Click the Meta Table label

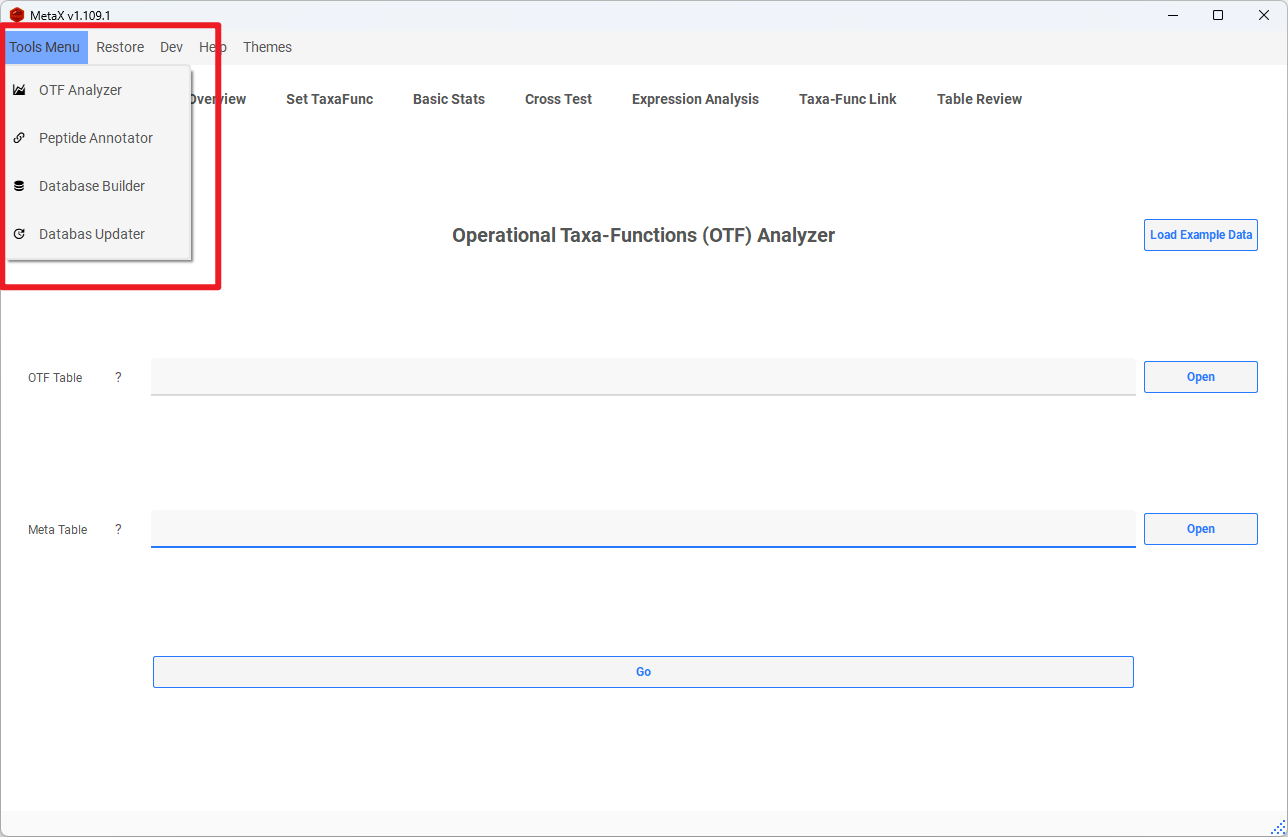58,530
